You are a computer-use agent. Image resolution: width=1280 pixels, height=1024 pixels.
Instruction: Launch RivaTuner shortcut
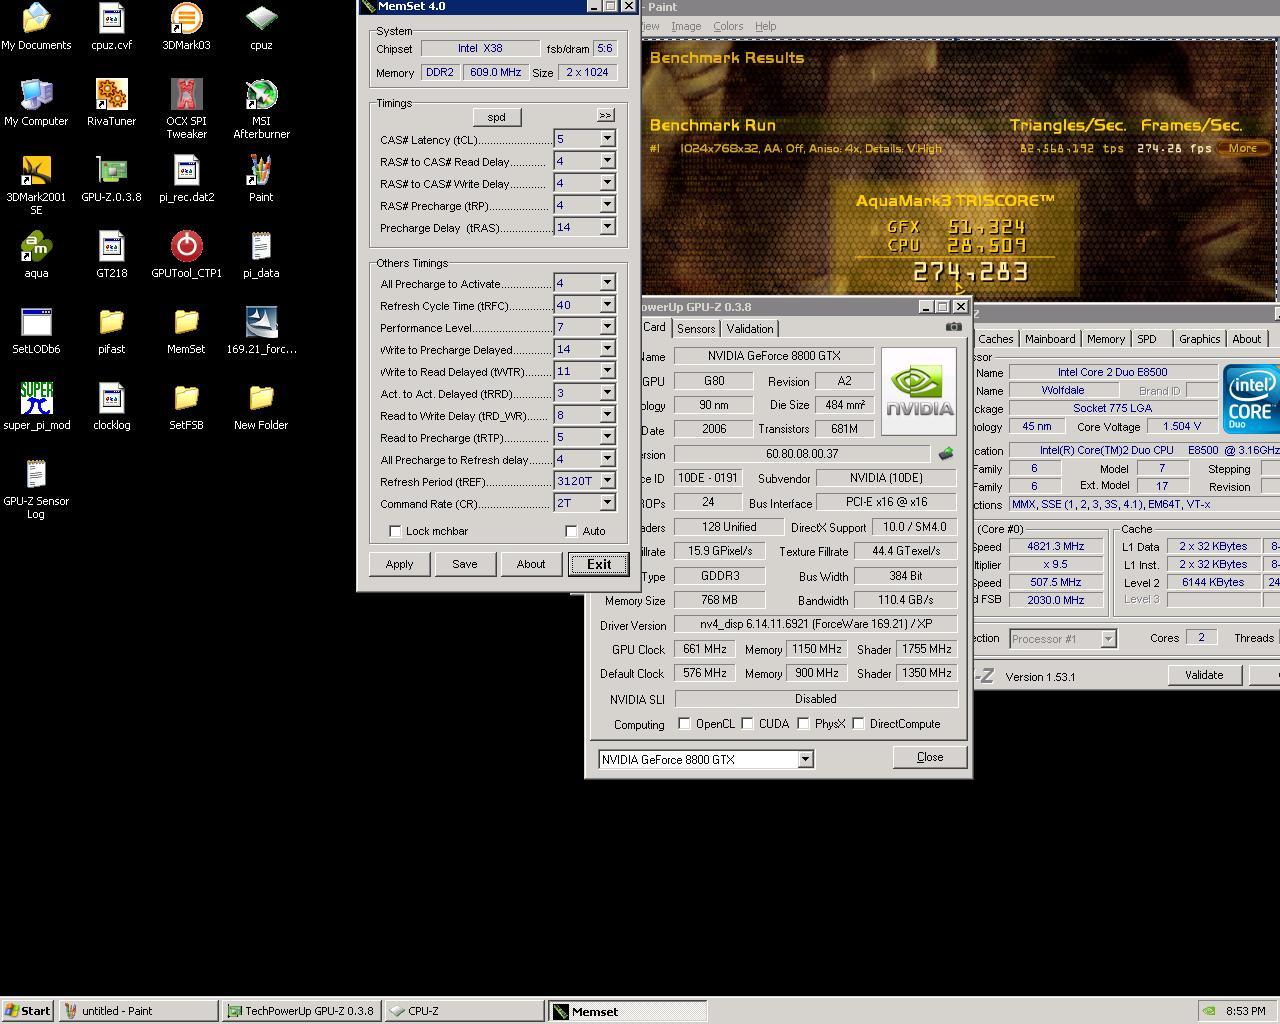[x=111, y=103]
